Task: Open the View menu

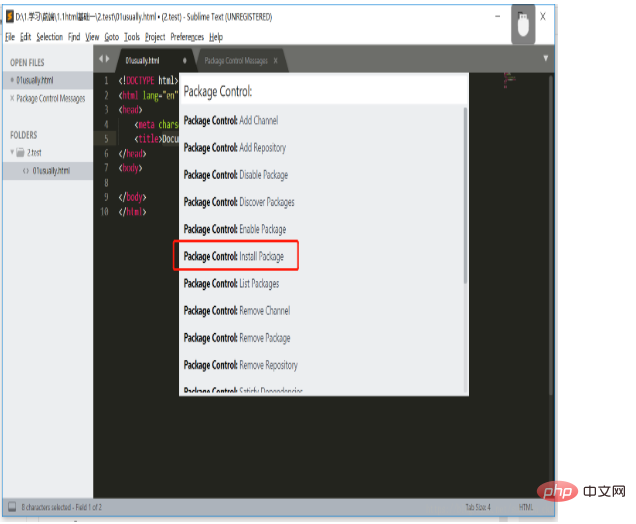Action: (x=92, y=37)
